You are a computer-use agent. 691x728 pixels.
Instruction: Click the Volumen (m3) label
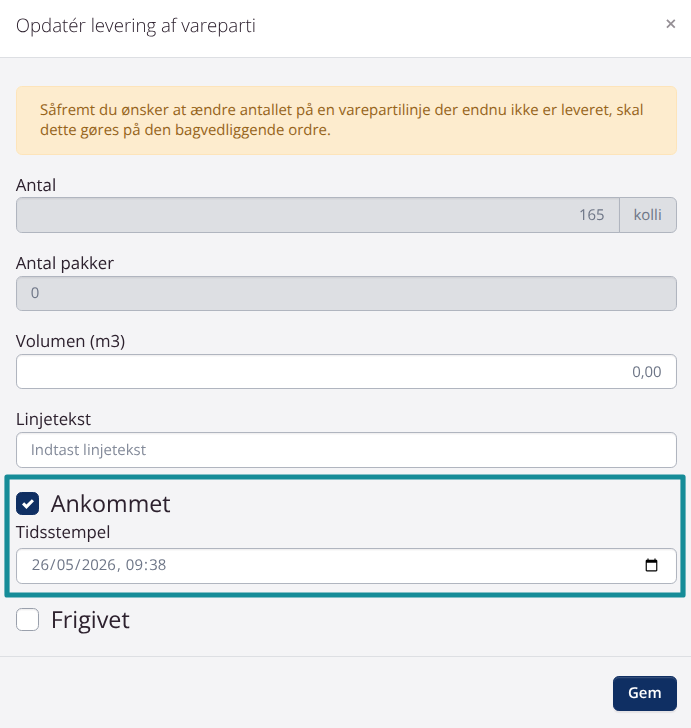tap(71, 341)
